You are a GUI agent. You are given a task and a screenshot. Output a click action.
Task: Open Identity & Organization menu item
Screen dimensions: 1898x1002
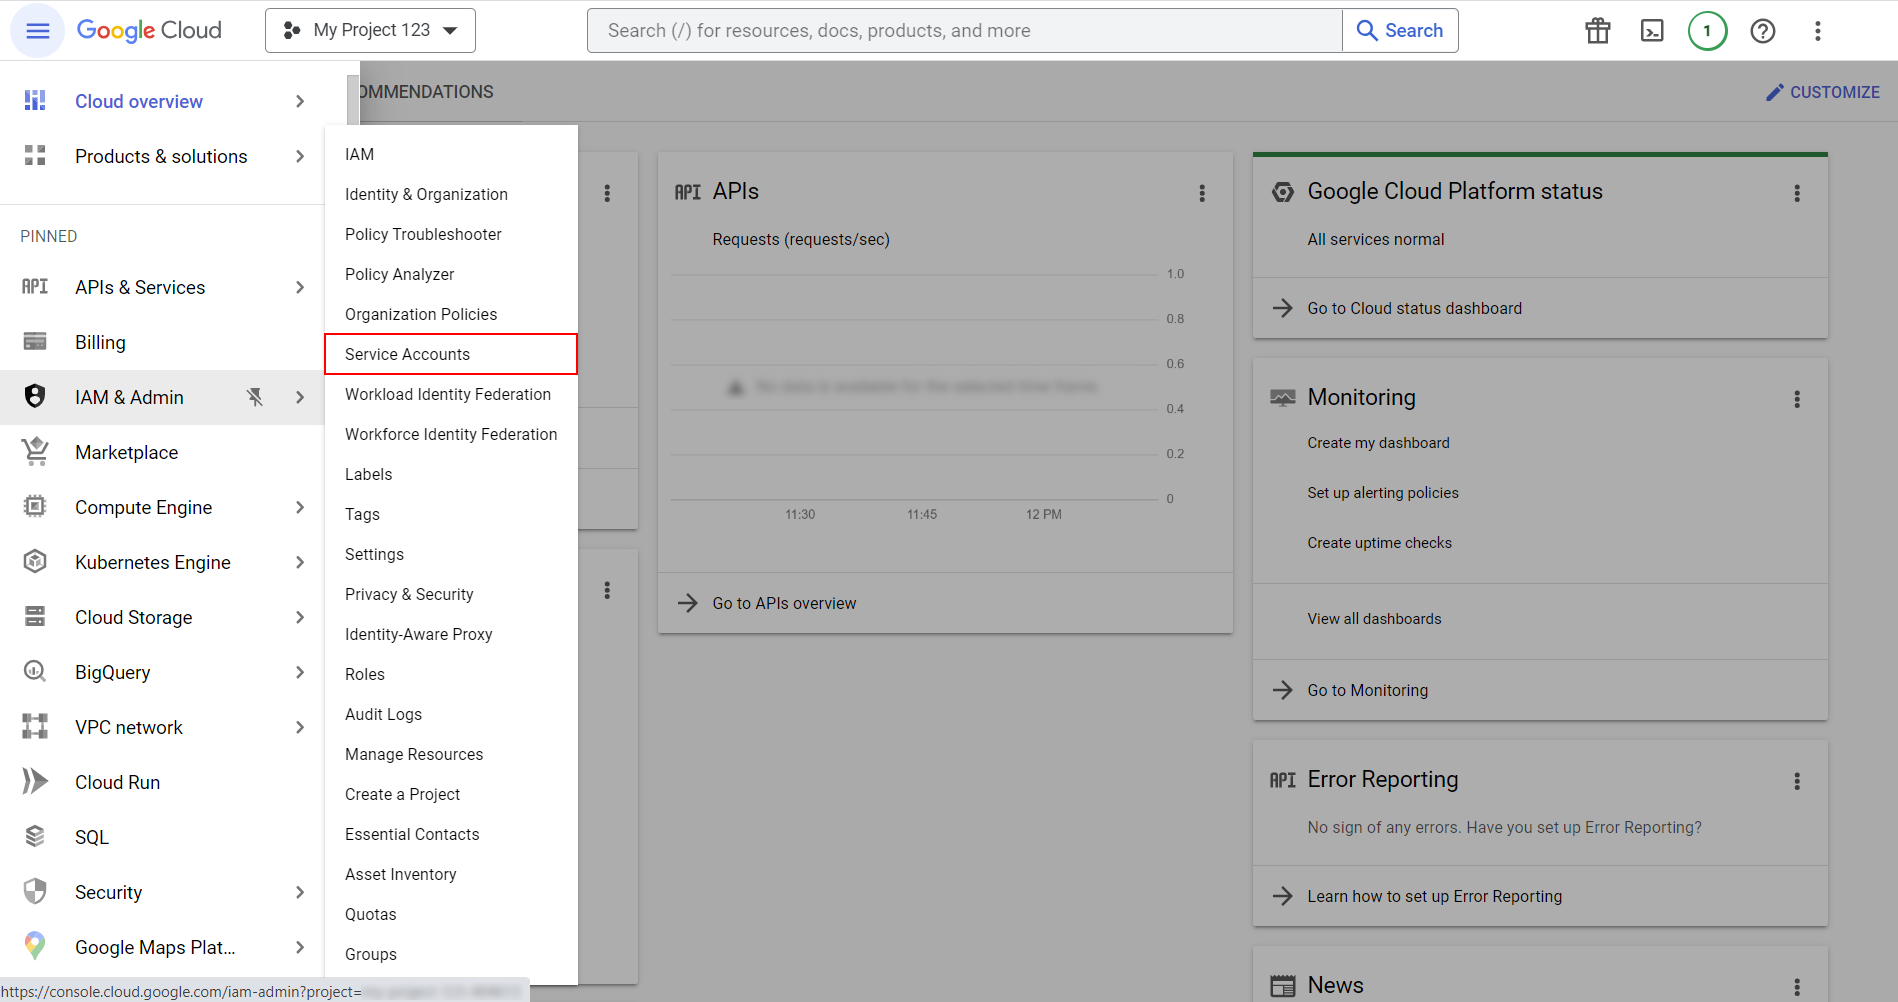451,194
